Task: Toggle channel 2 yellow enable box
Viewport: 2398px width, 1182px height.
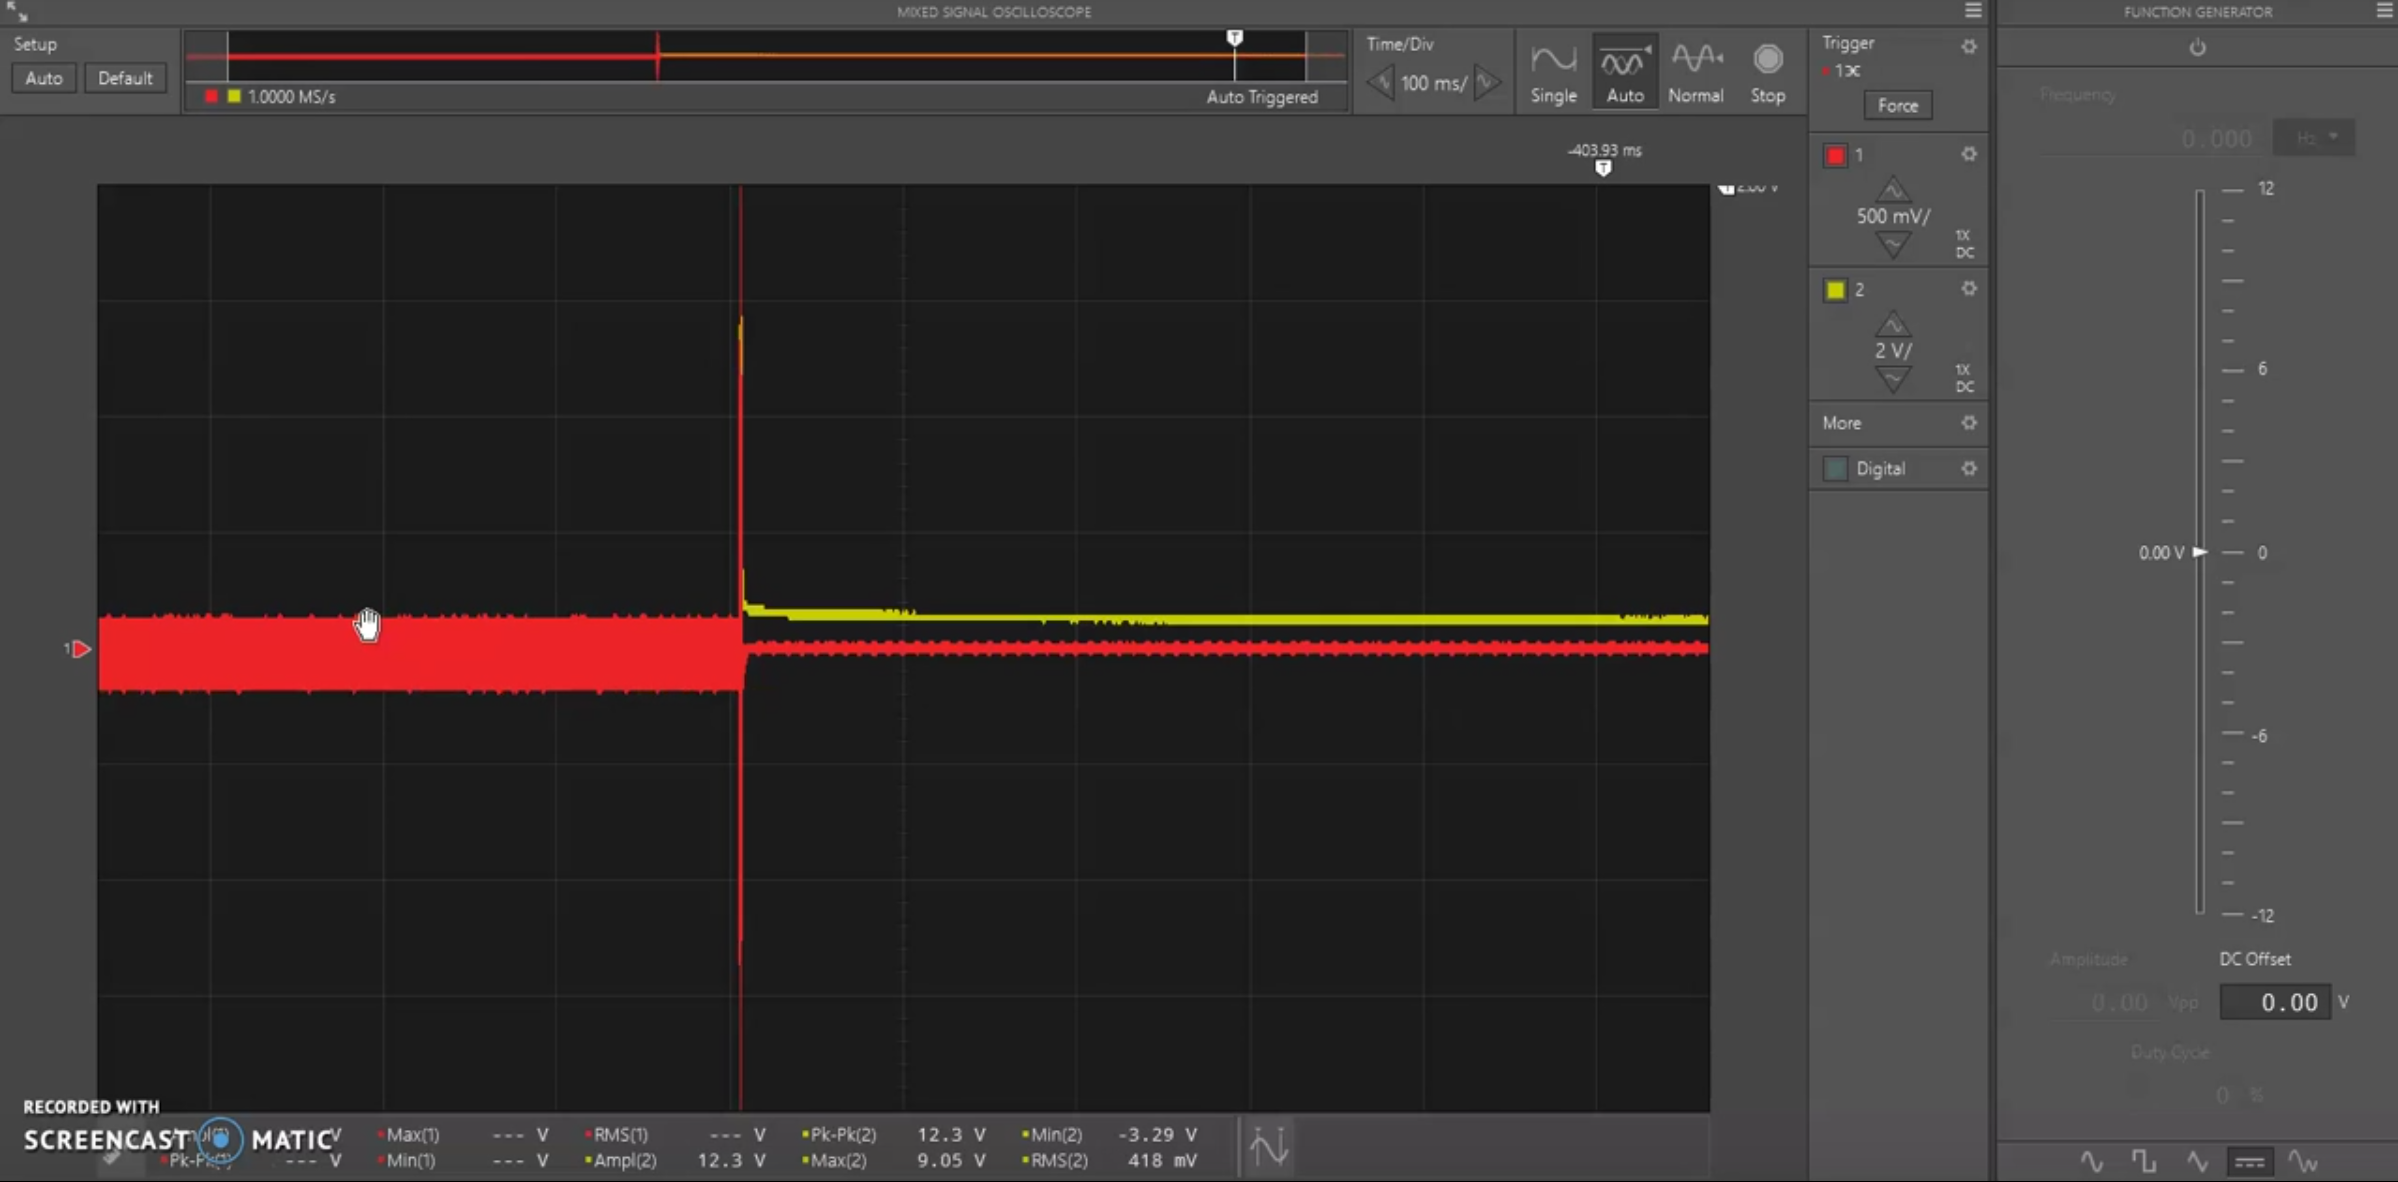Action: point(1835,290)
